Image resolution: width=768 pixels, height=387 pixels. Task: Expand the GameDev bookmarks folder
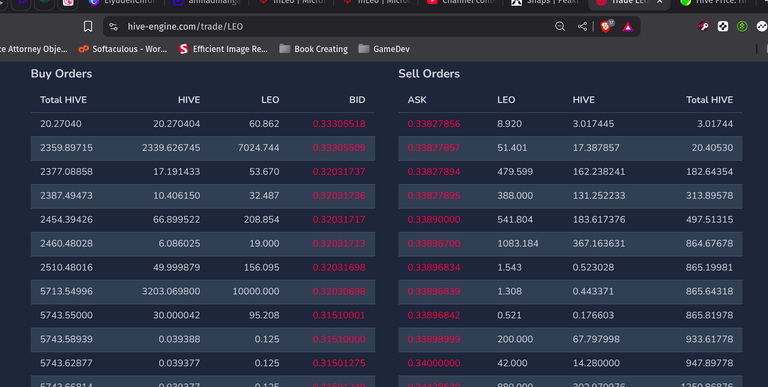pyautogui.click(x=384, y=49)
